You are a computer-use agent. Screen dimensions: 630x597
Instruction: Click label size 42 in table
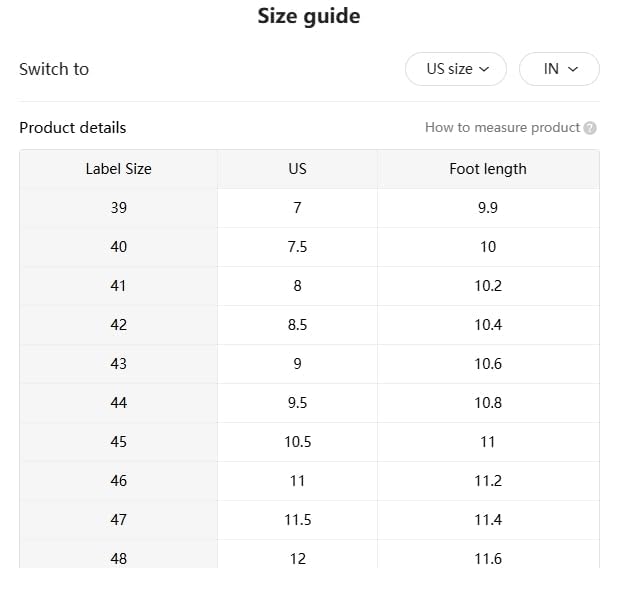[118, 325]
